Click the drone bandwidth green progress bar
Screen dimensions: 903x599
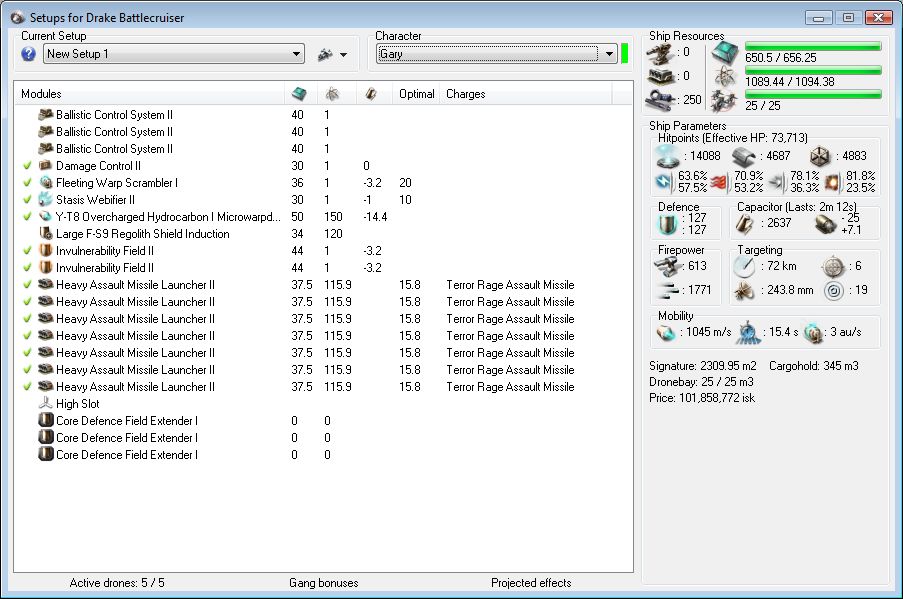(813, 94)
